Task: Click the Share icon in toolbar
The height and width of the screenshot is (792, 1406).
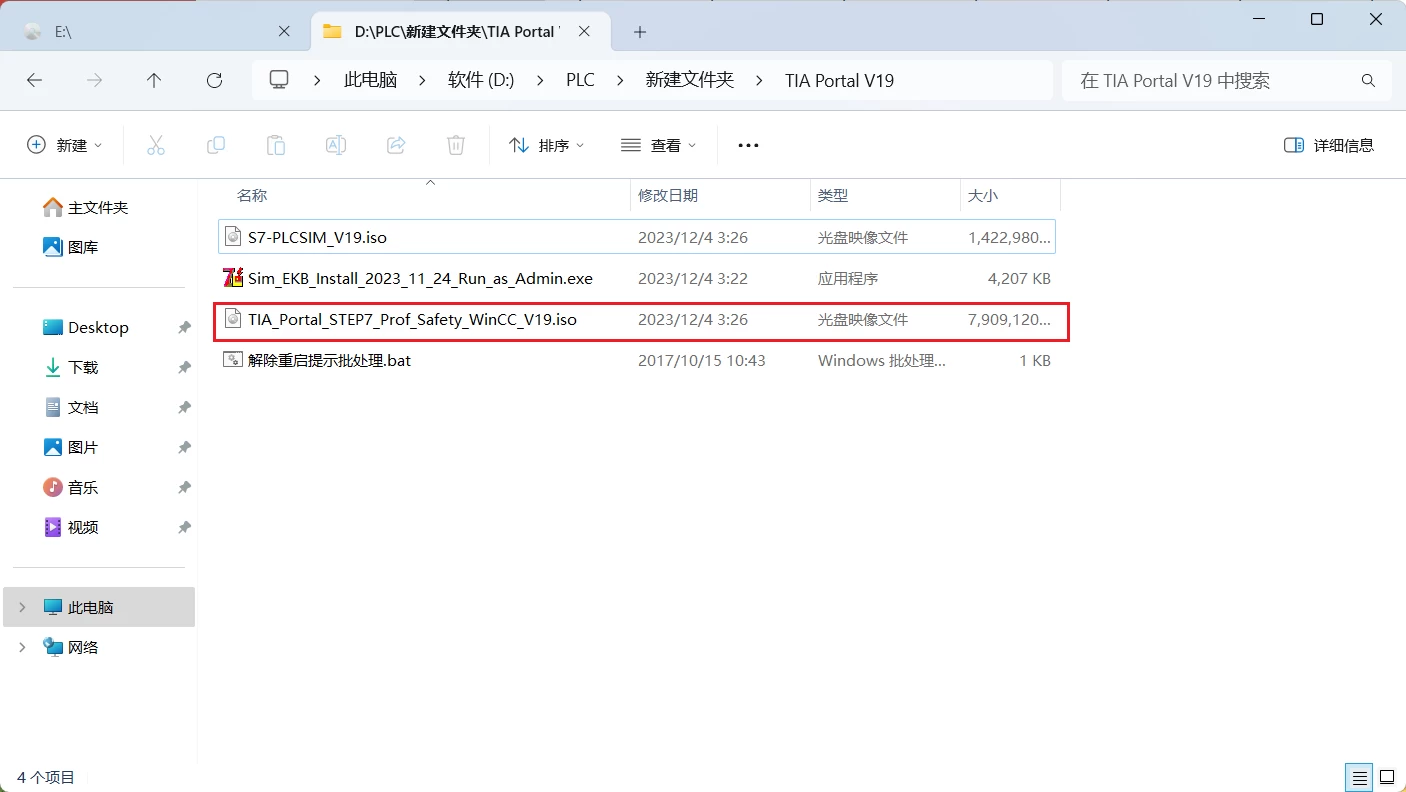Action: coord(396,145)
